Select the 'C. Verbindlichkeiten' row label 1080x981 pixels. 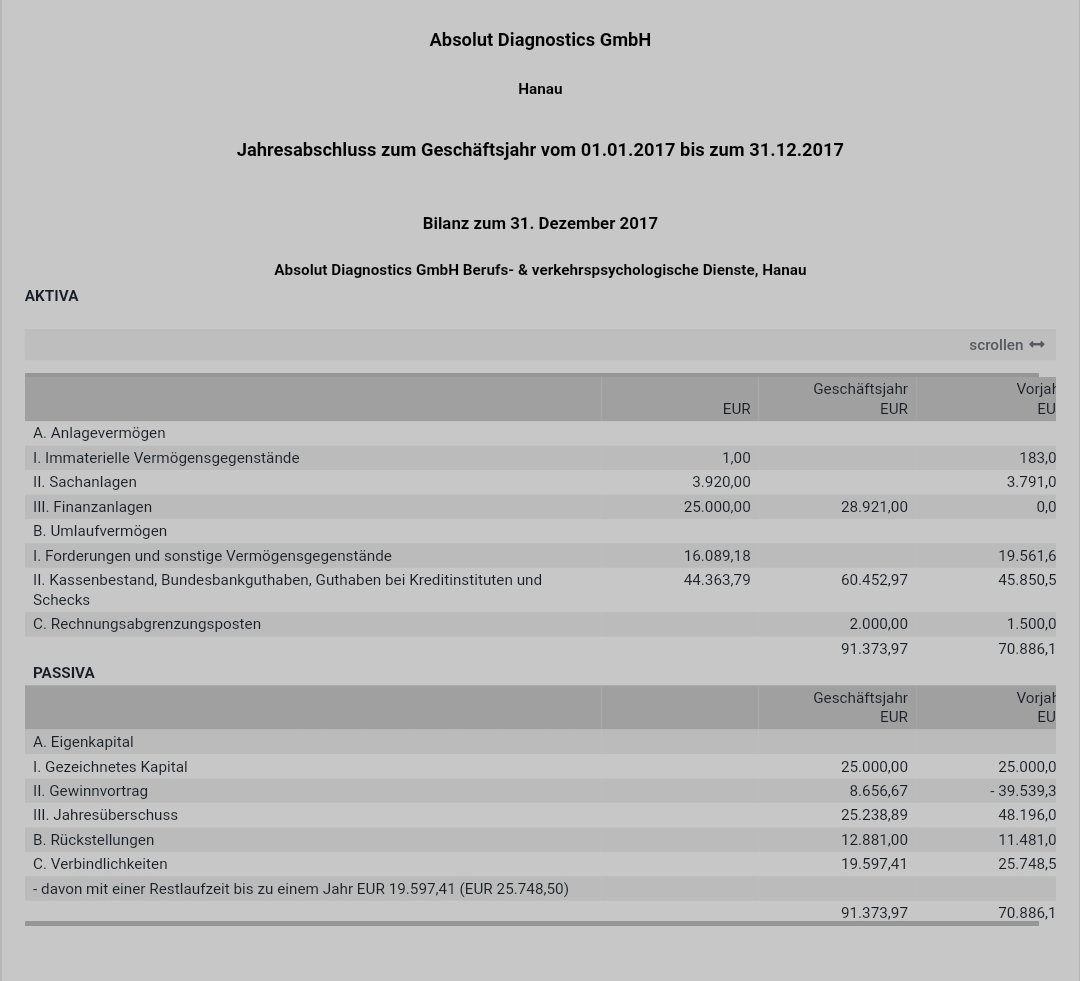(100, 864)
